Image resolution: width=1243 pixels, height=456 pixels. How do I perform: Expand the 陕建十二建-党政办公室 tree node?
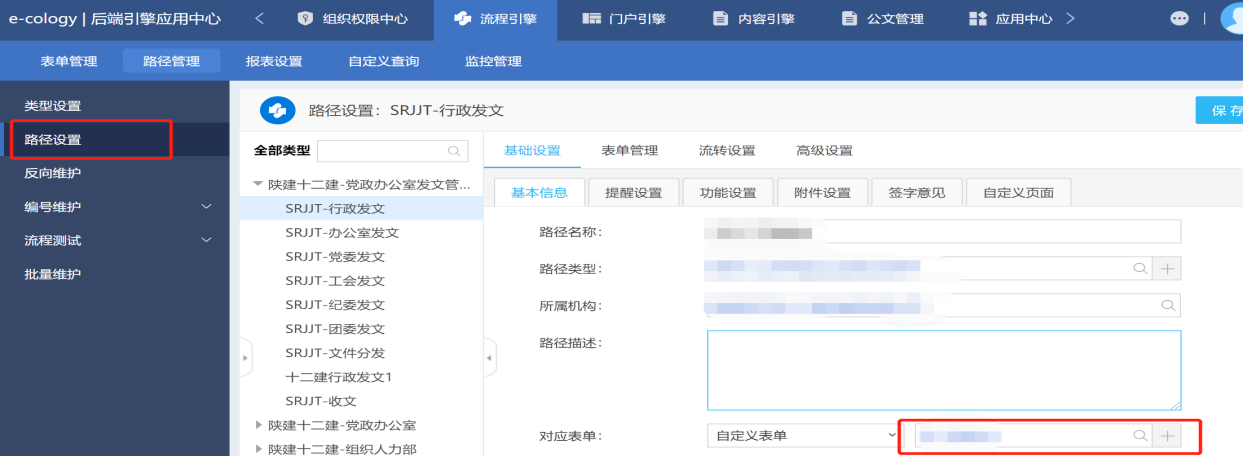pyautogui.click(x=260, y=426)
